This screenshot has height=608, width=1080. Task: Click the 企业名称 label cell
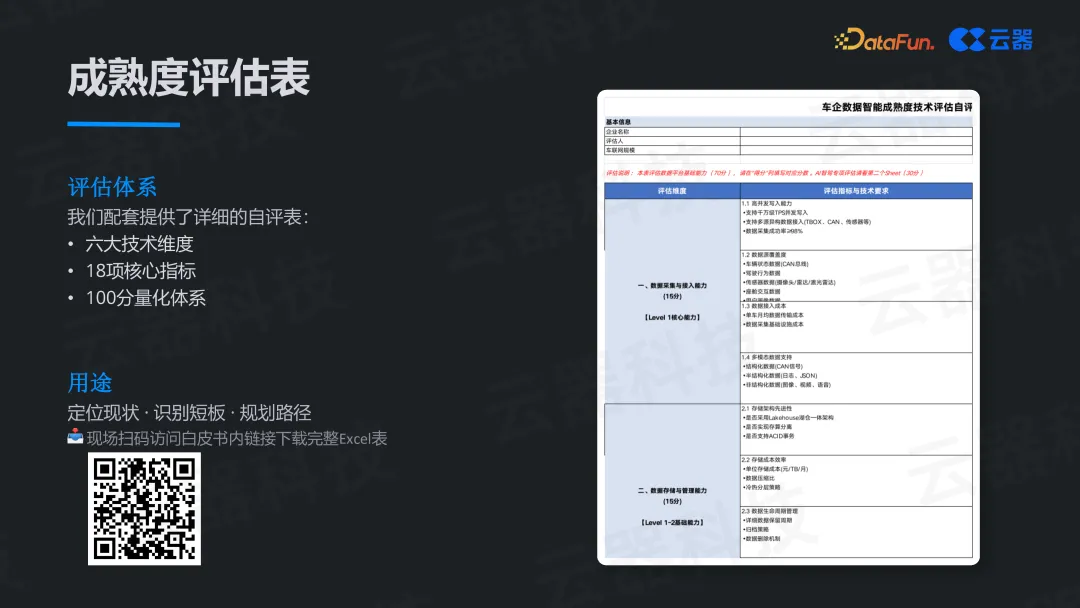pyautogui.click(x=672, y=132)
